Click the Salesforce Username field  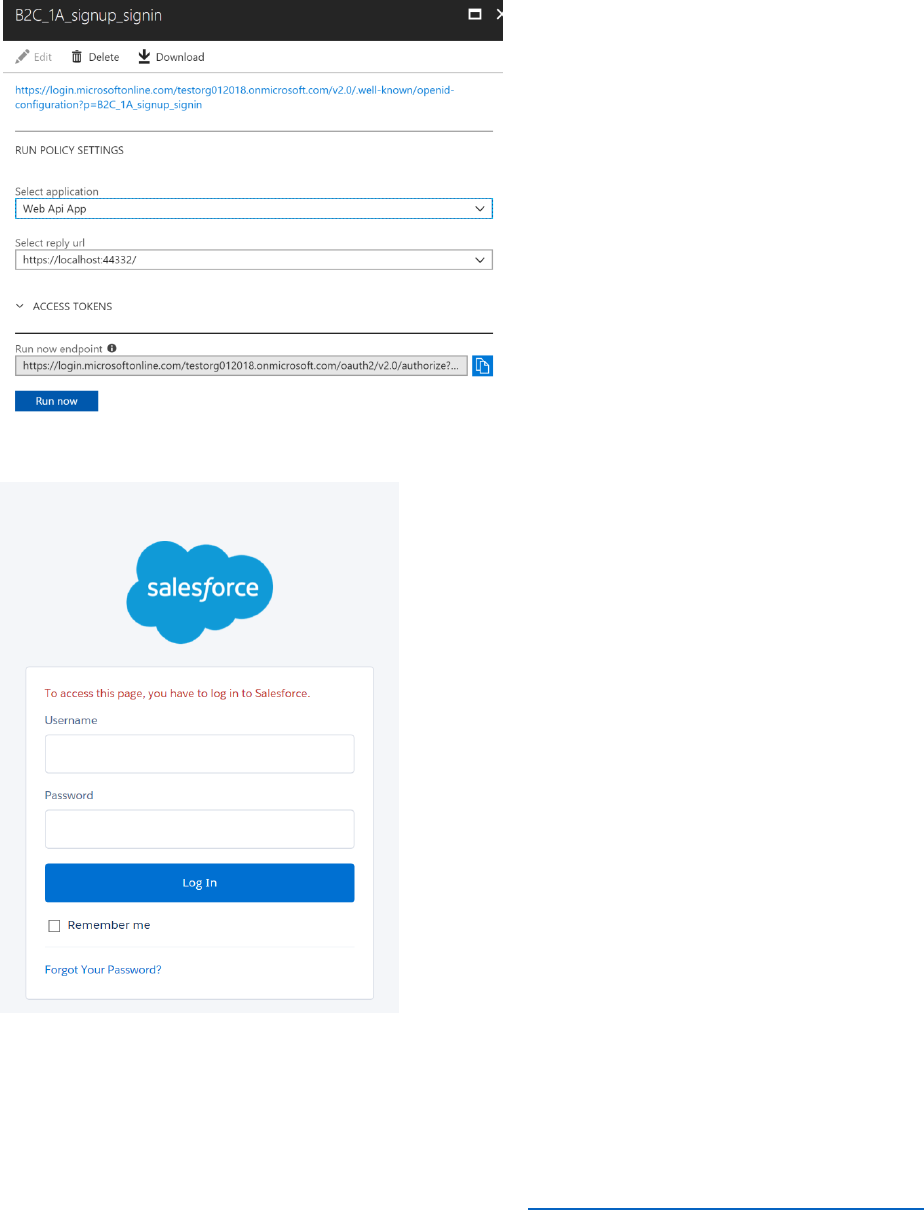(199, 754)
